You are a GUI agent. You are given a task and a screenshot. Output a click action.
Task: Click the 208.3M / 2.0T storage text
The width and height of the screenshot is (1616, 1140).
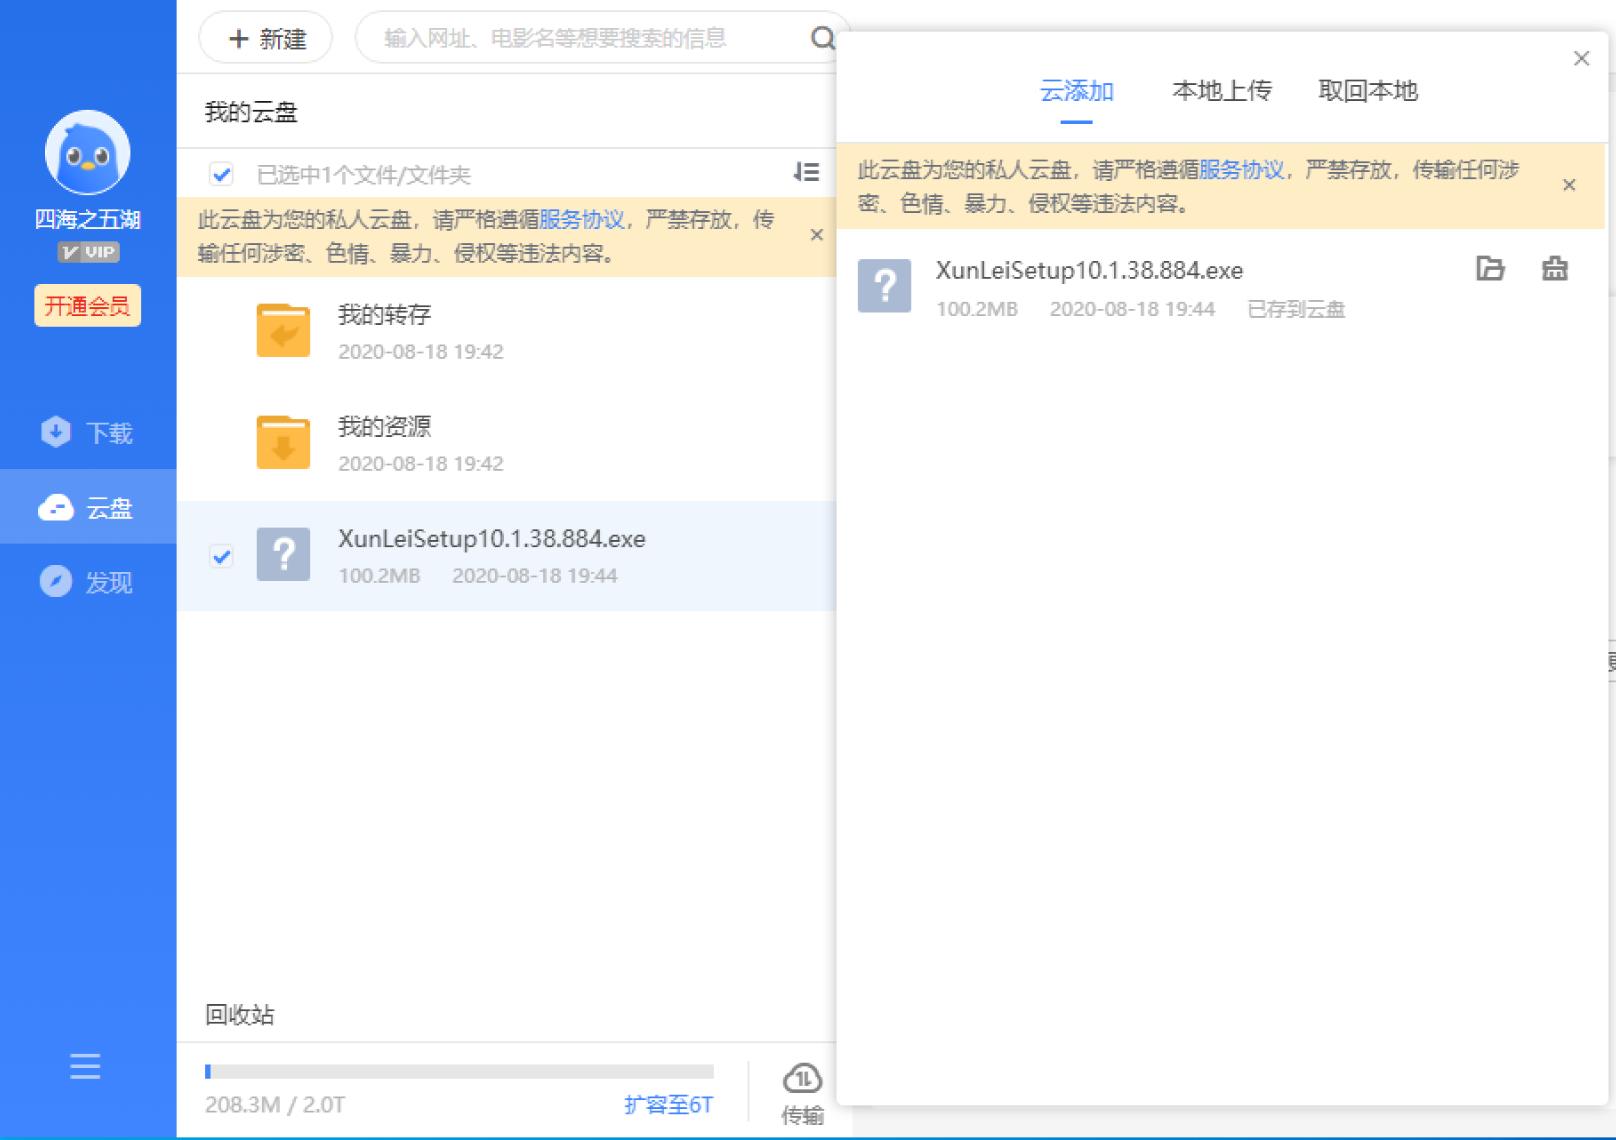pos(275,1104)
